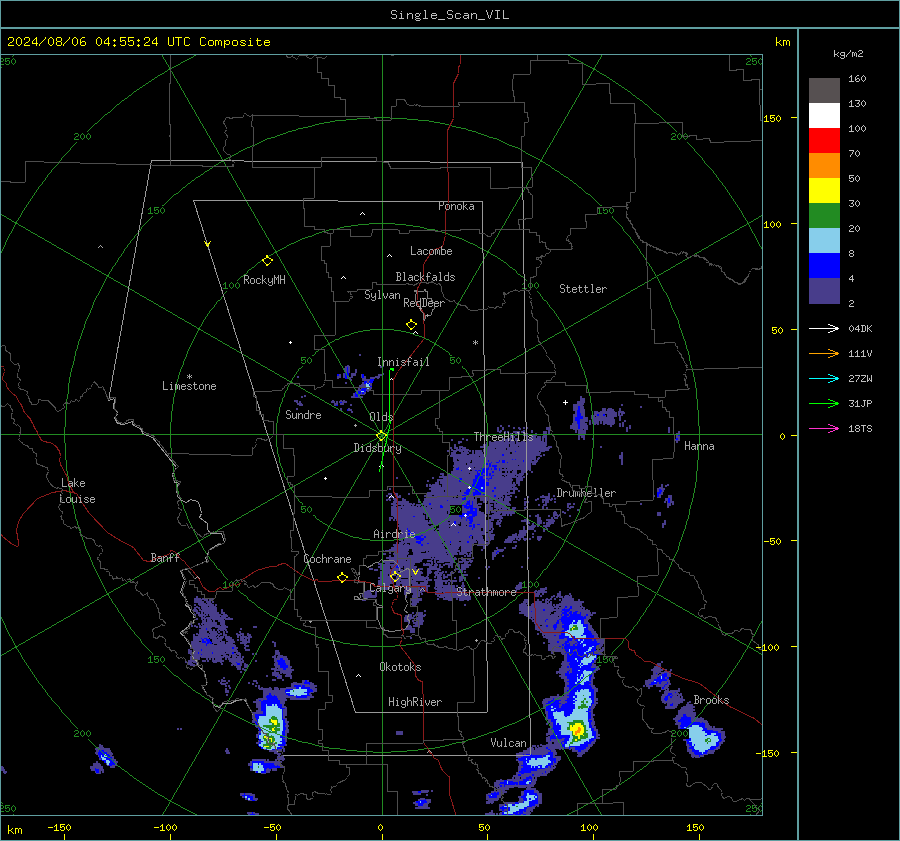Click the Didsbury town label
This screenshot has width=900, height=841.
tap(377, 448)
